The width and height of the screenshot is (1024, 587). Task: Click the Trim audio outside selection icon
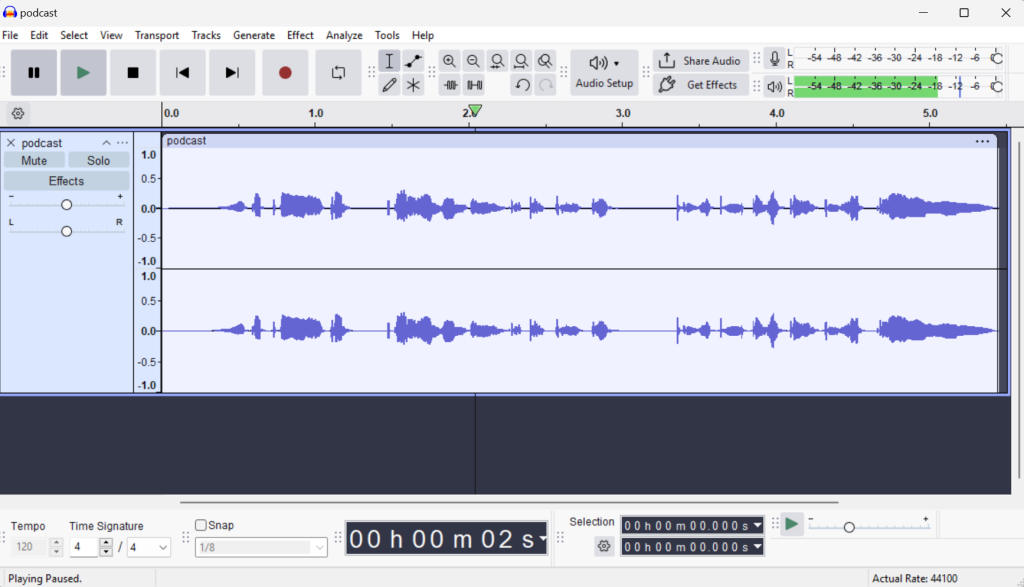450,84
